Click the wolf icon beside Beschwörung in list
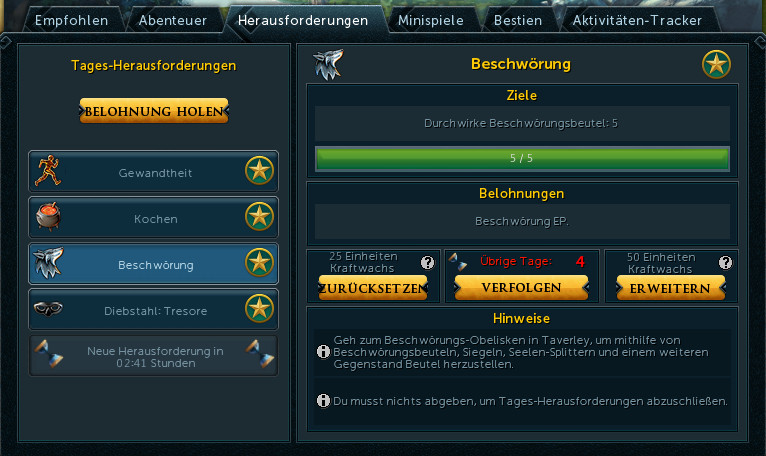Screen dimensions: 766x456 [48, 262]
